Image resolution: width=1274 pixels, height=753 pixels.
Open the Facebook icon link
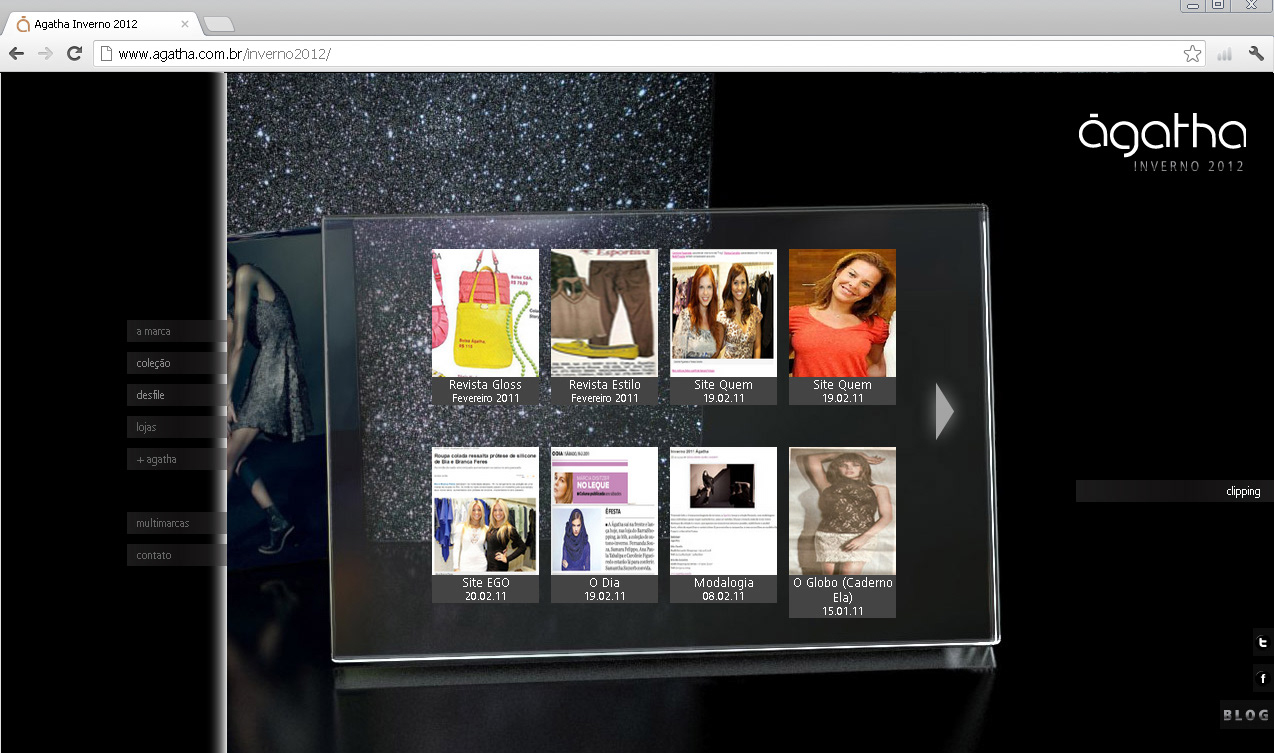click(x=1263, y=679)
